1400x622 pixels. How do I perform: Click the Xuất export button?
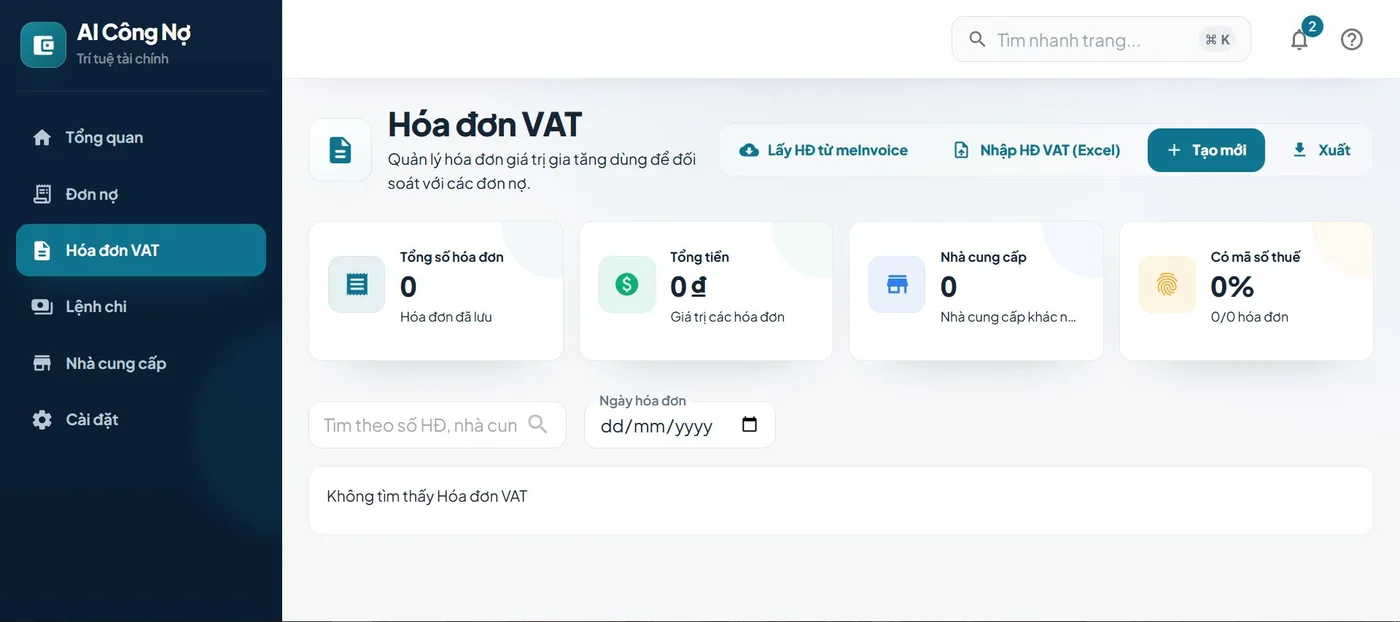1321,150
